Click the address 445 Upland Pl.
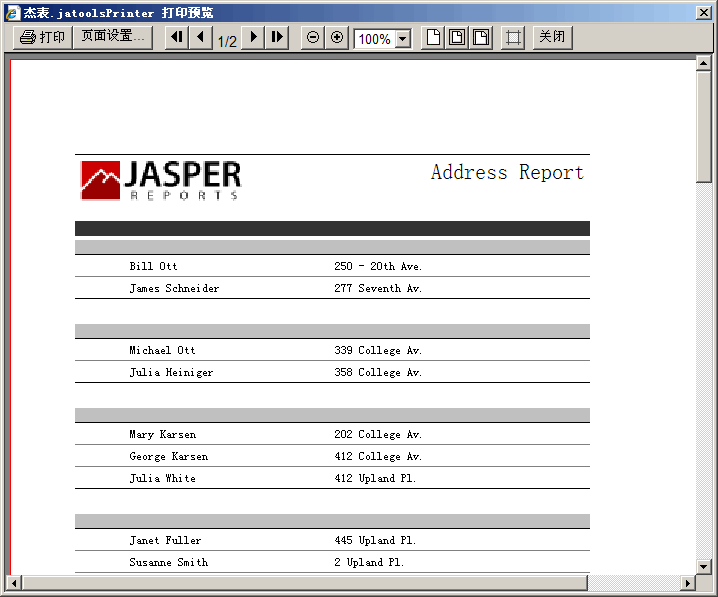 375,540
